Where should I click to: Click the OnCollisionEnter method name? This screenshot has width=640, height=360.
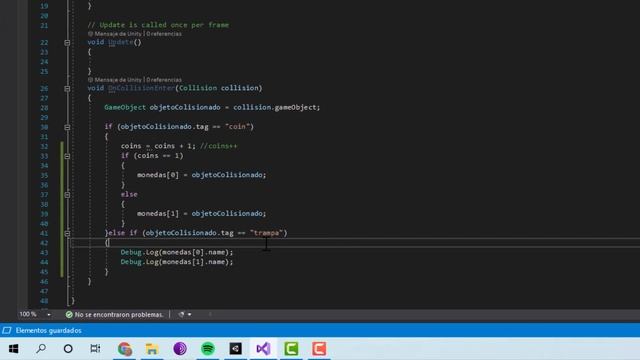141,88
